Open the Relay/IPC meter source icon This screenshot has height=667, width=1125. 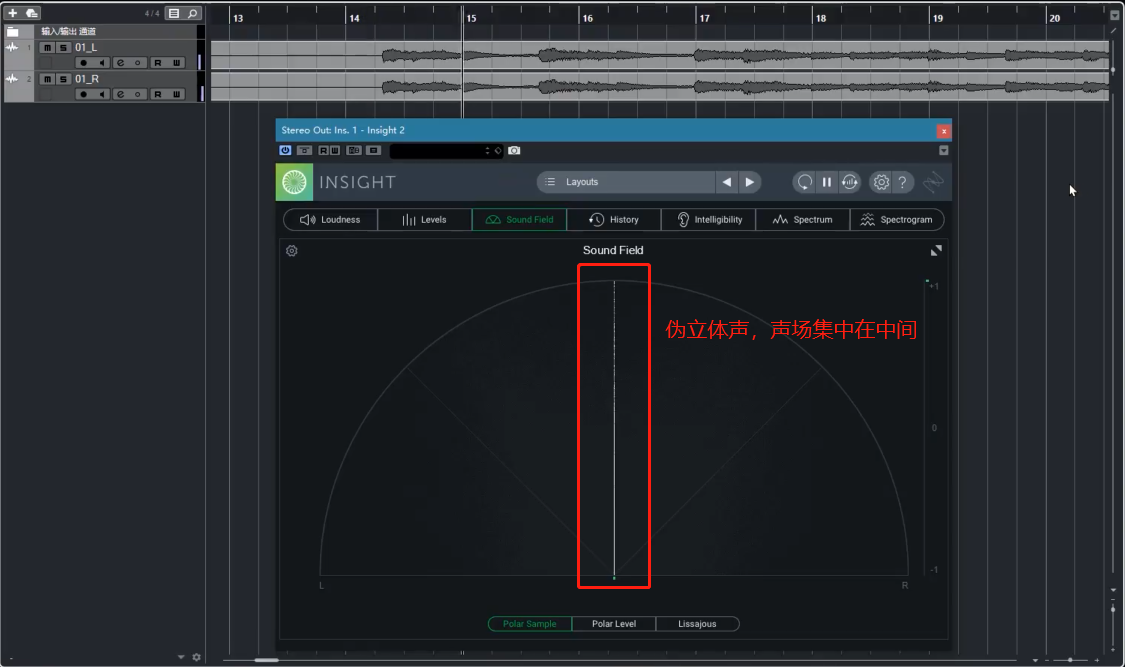[x=849, y=182]
